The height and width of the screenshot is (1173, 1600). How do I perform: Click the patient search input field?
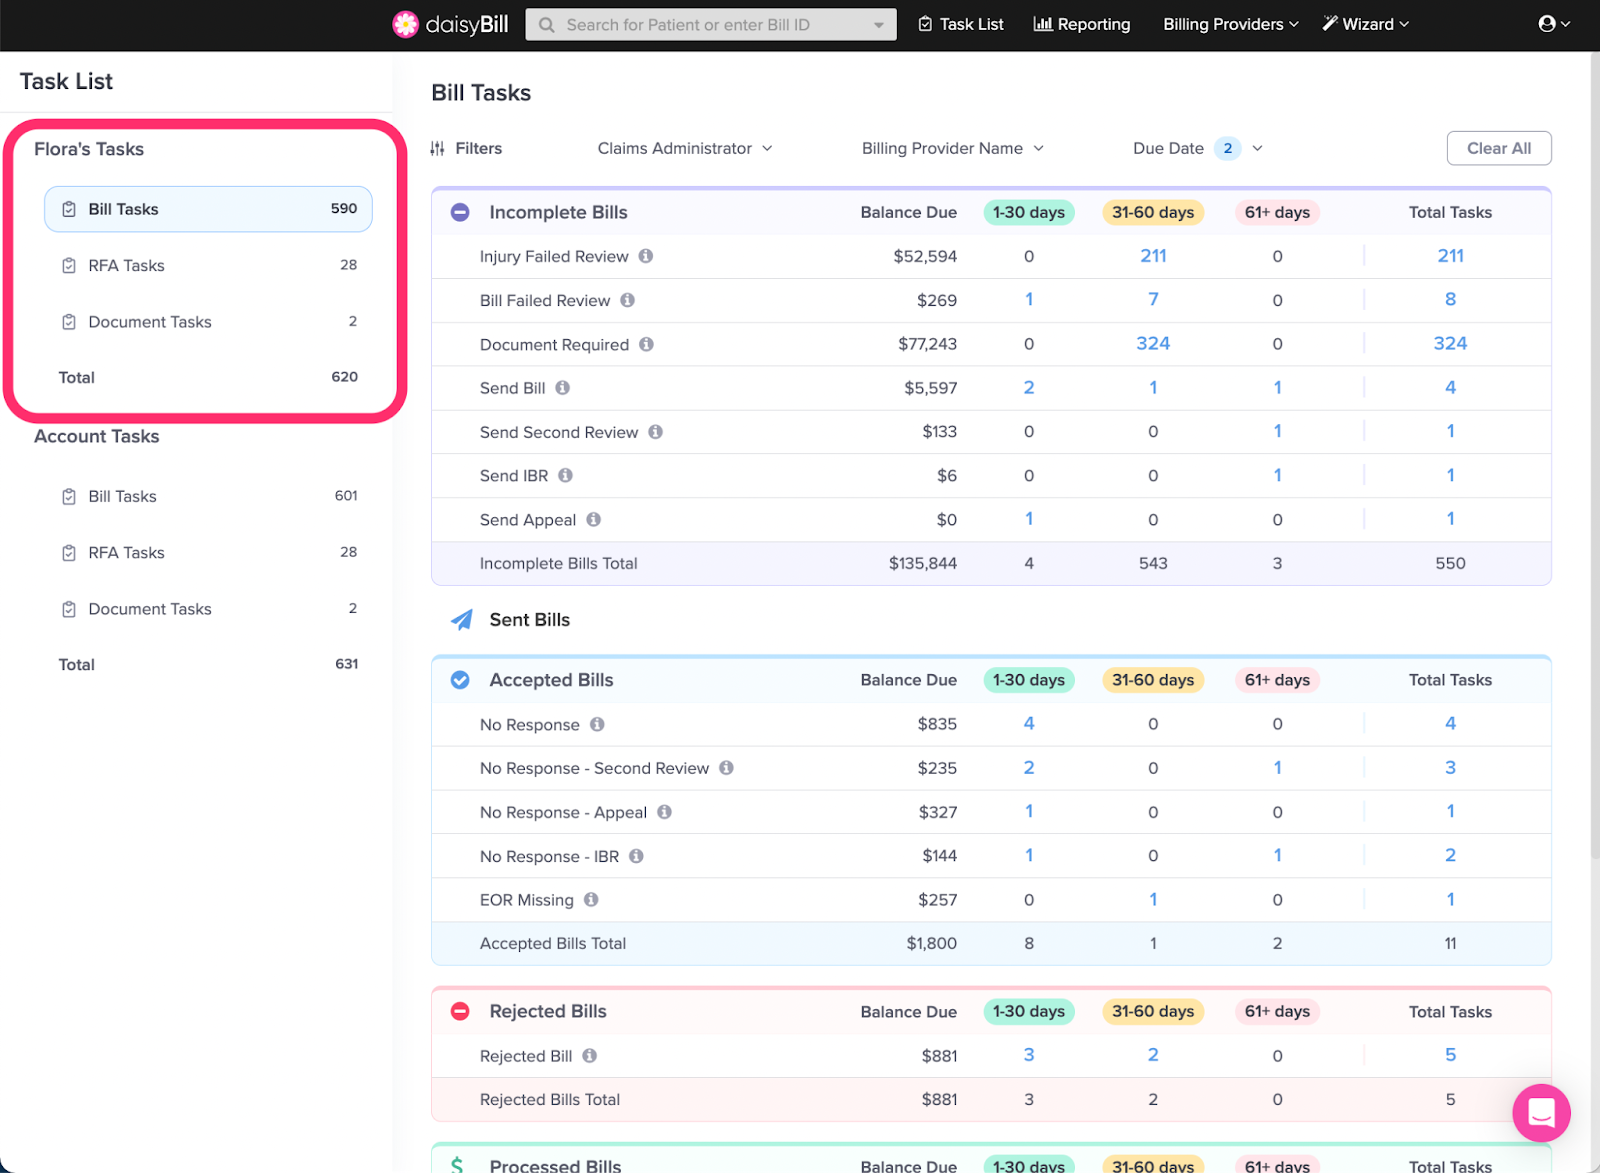click(700, 24)
